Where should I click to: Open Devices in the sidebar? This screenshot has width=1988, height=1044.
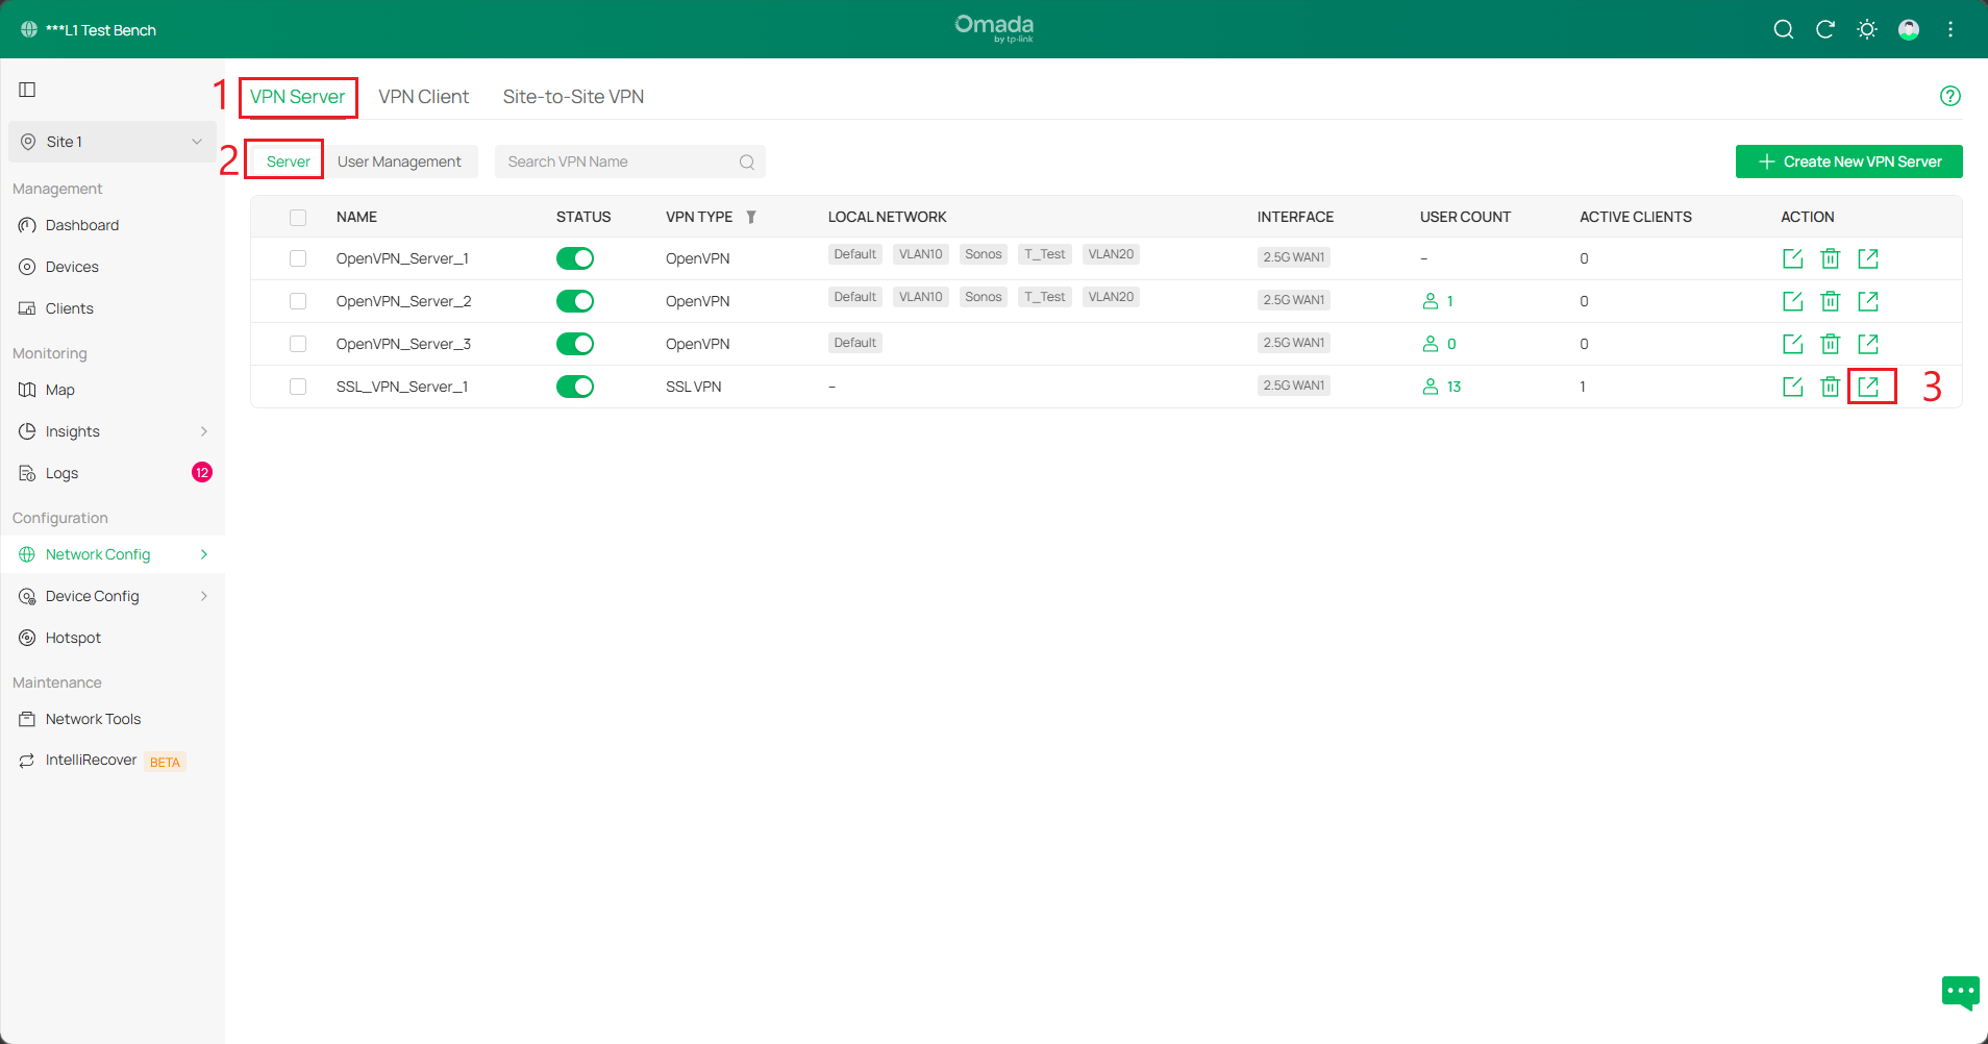click(72, 267)
